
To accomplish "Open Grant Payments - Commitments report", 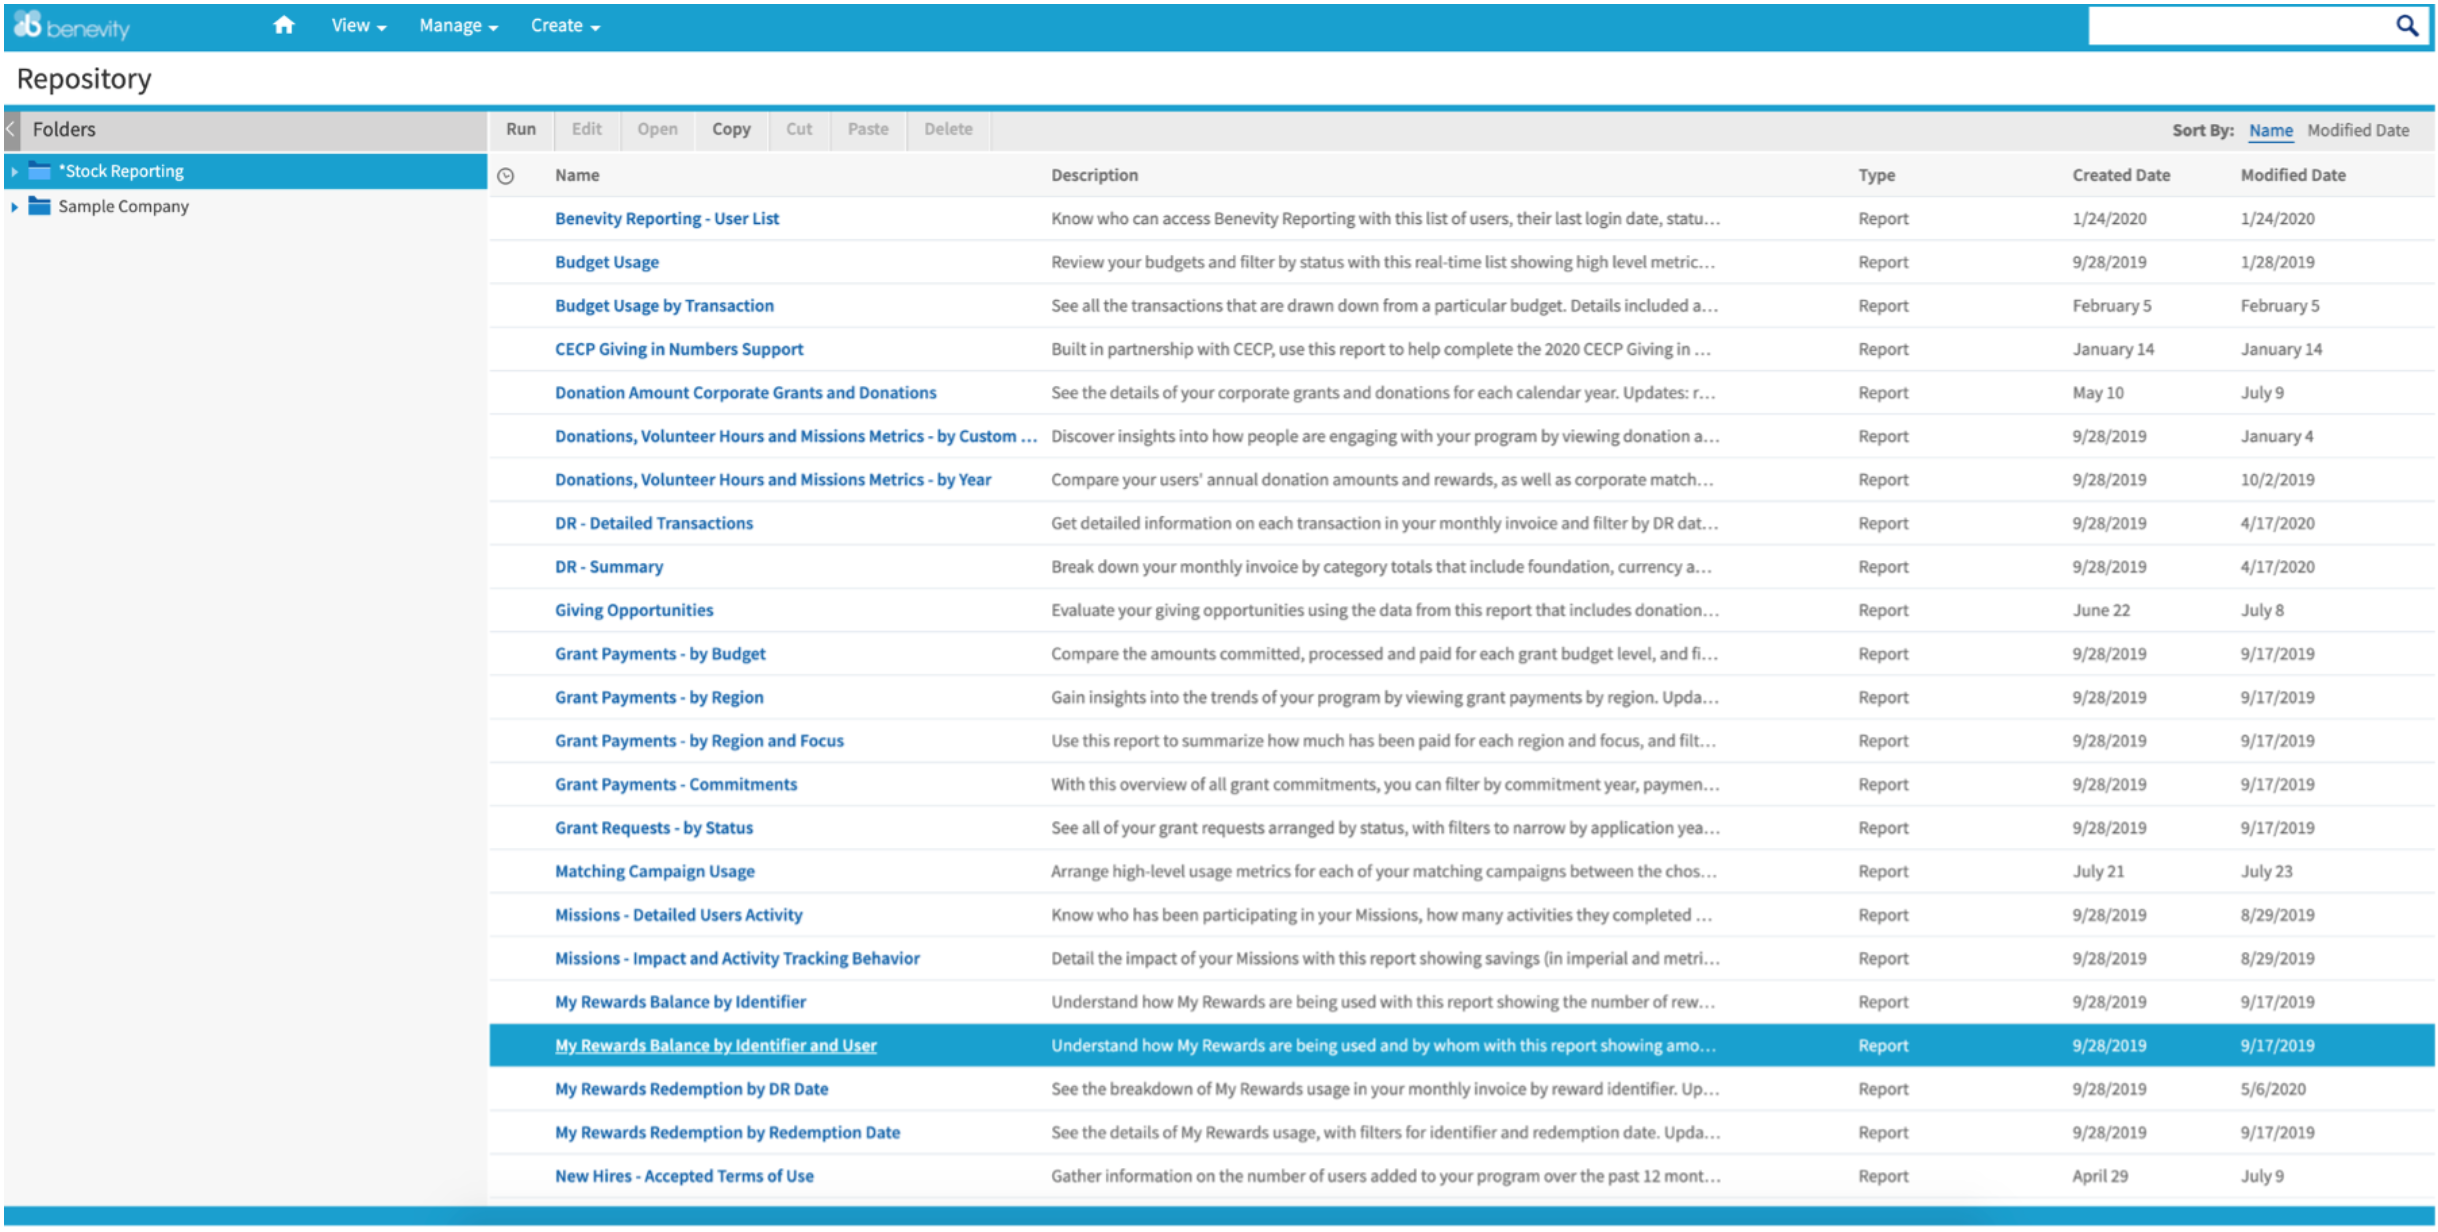I will [x=676, y=785].
